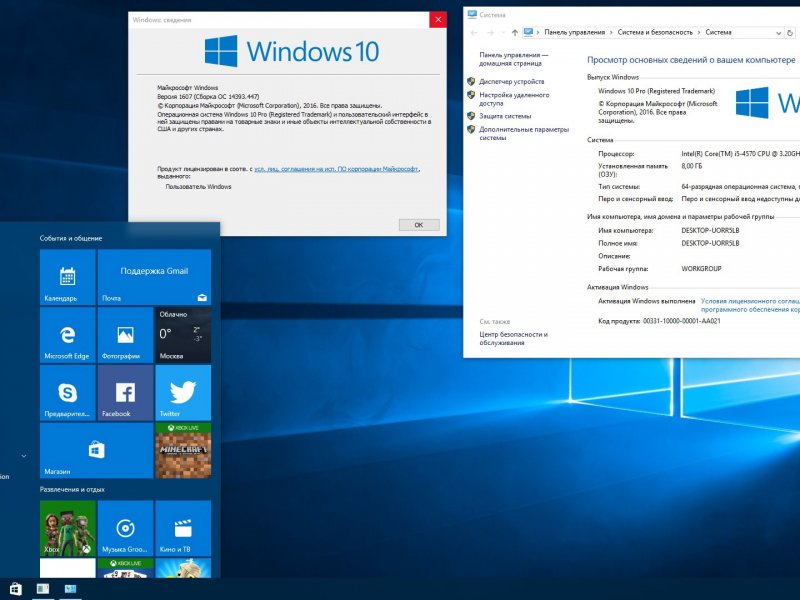Screen dimensions: 800x600
Task: Expand the chevron in Start menu left column
Action: click(23, 456)
